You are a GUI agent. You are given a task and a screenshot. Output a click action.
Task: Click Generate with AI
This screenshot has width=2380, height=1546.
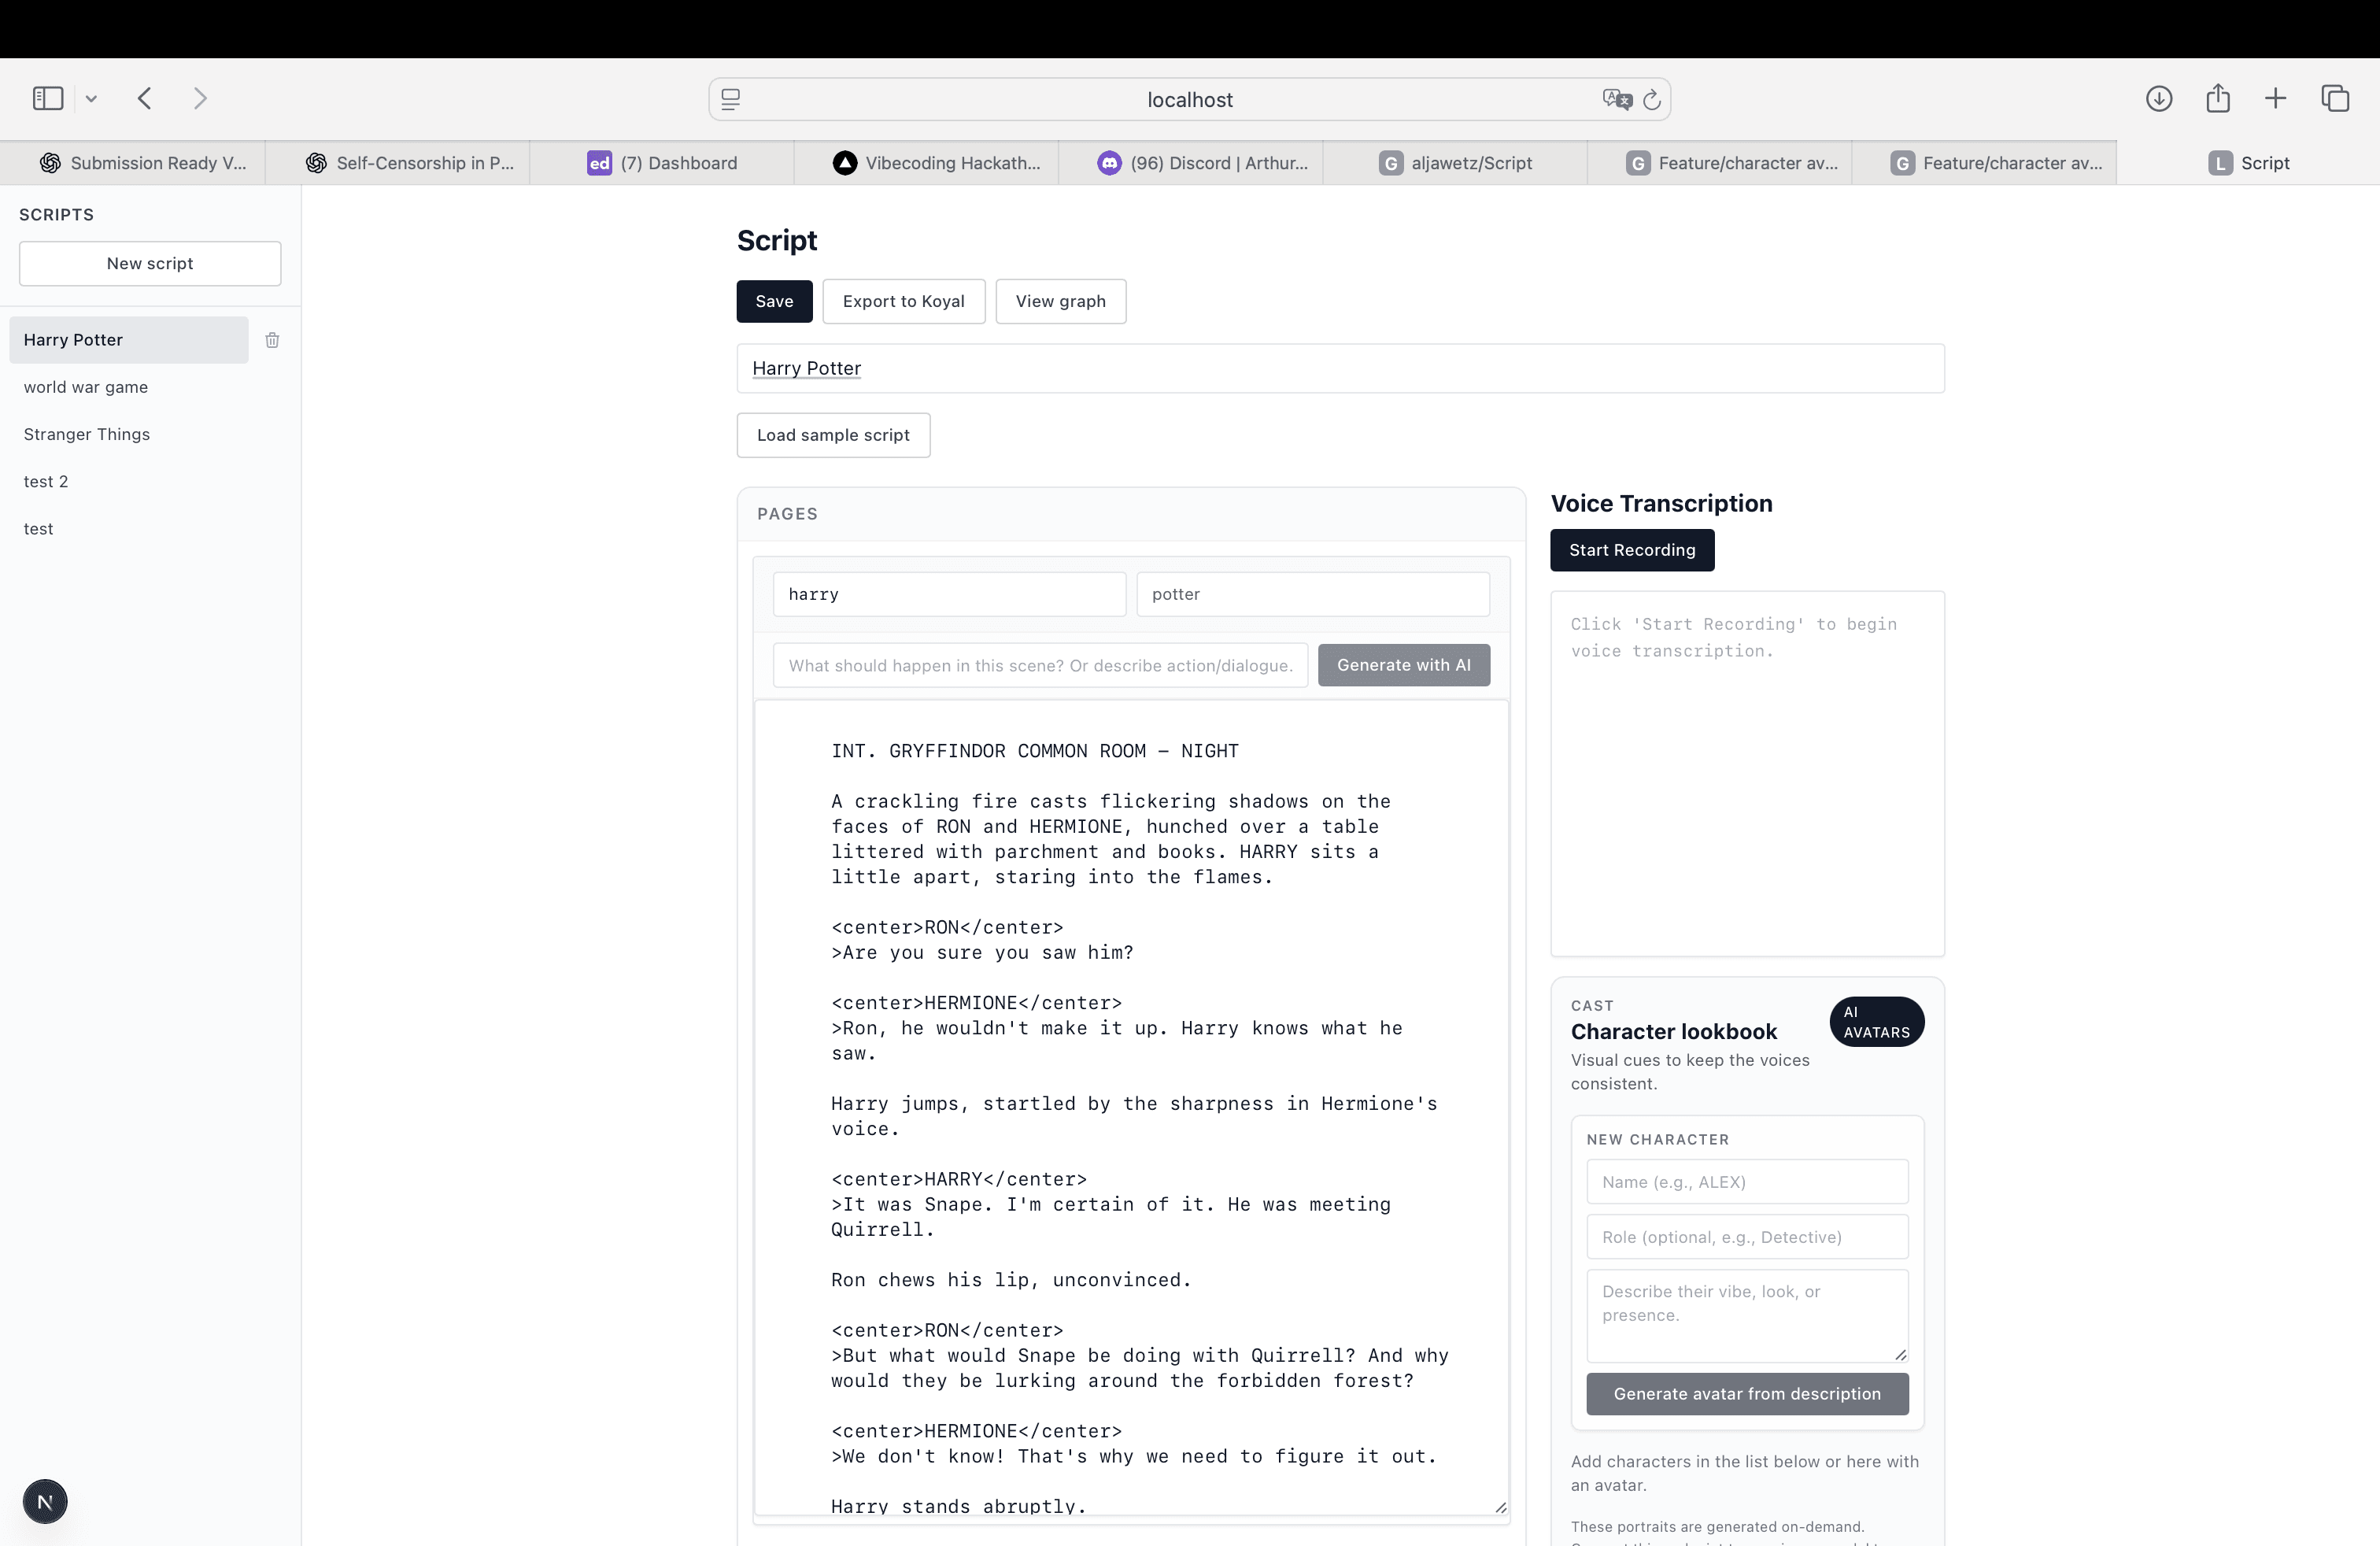[x=1403, y=665]
